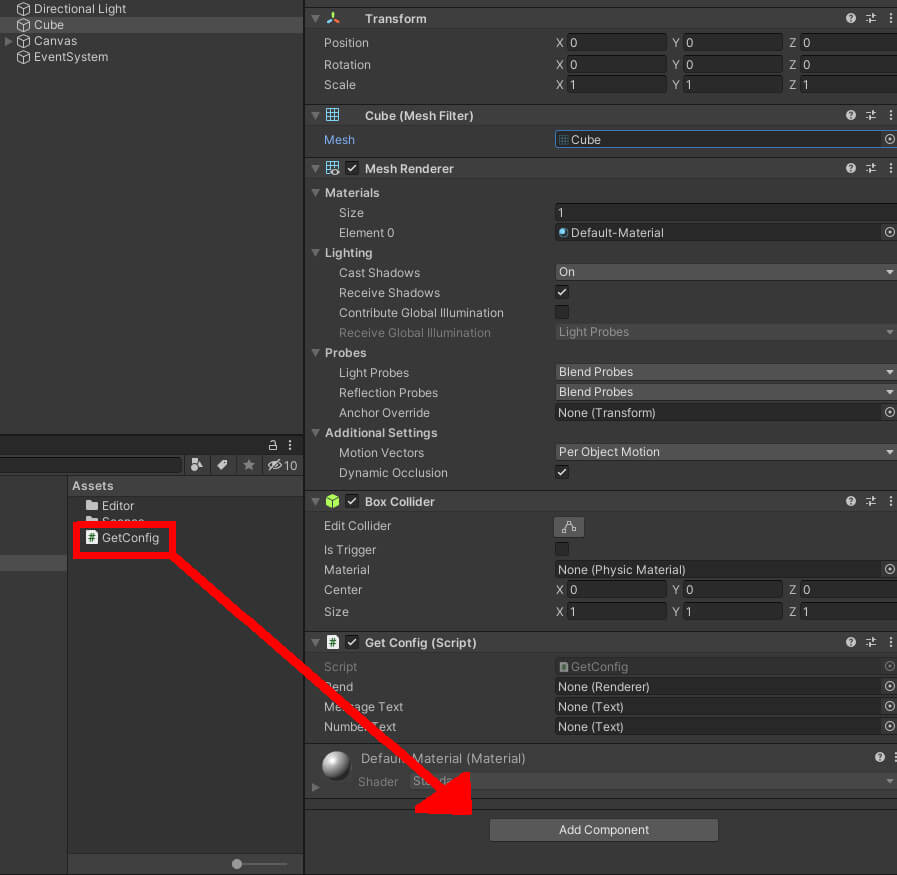Toggle the Project panel lock icon
Screen dimensions: 897x875
[x=272, y=445]
